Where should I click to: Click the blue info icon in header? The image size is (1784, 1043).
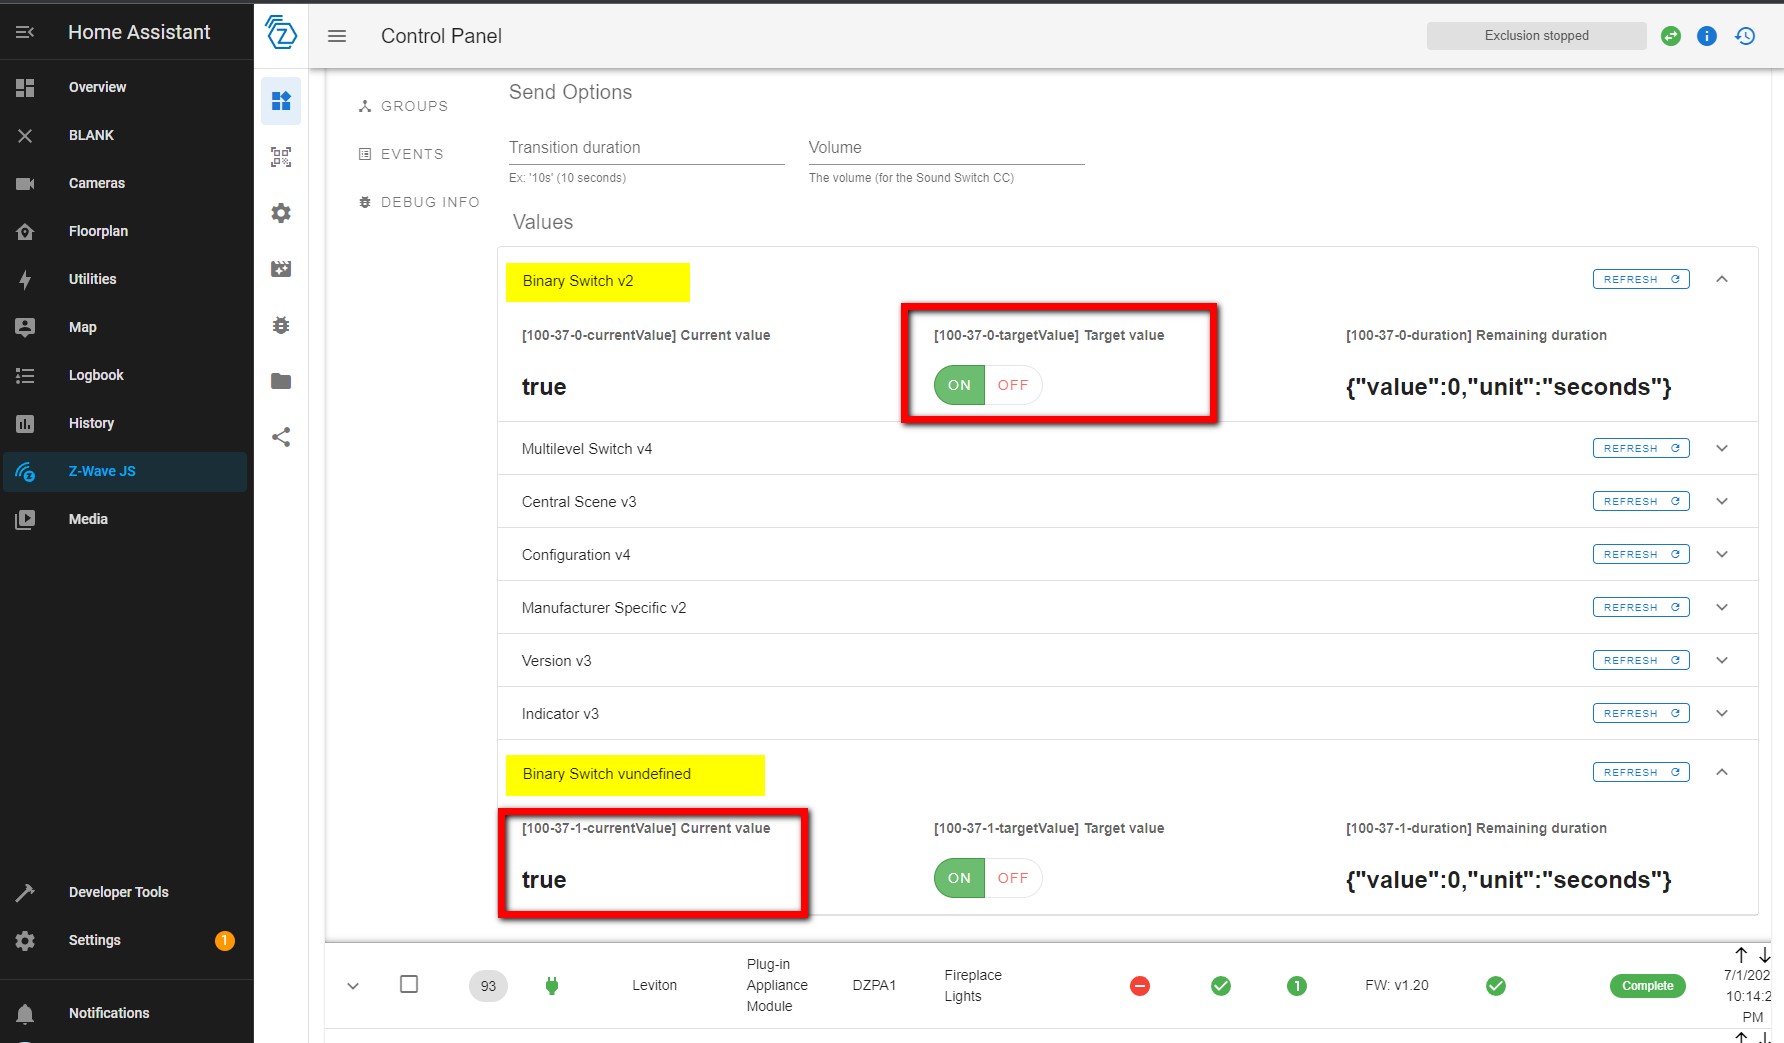click(1707, 36)
